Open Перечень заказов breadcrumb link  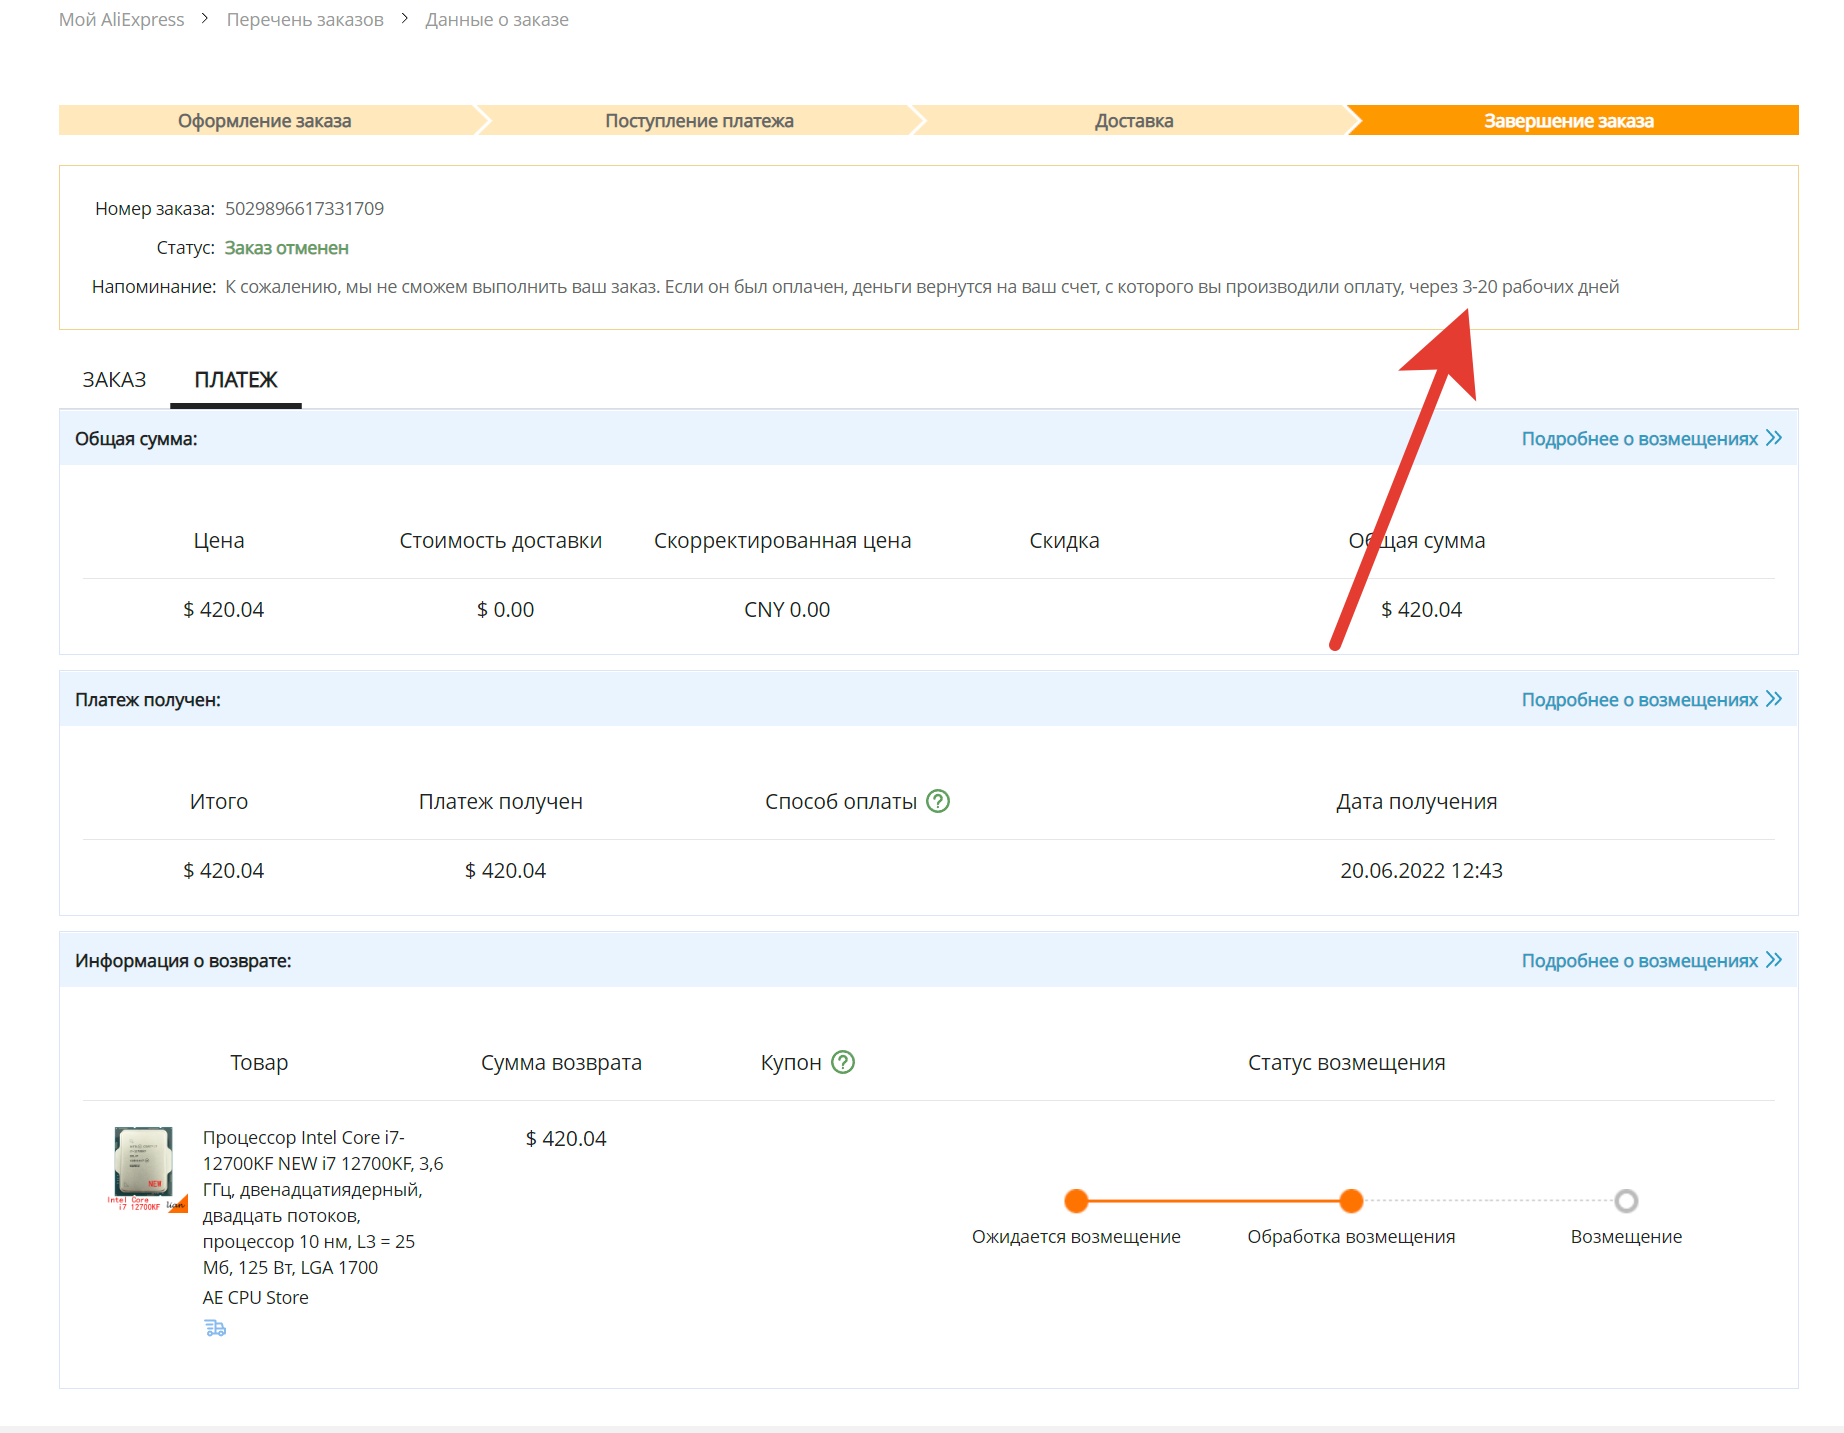pyautogui.click(x=305, y=20)
